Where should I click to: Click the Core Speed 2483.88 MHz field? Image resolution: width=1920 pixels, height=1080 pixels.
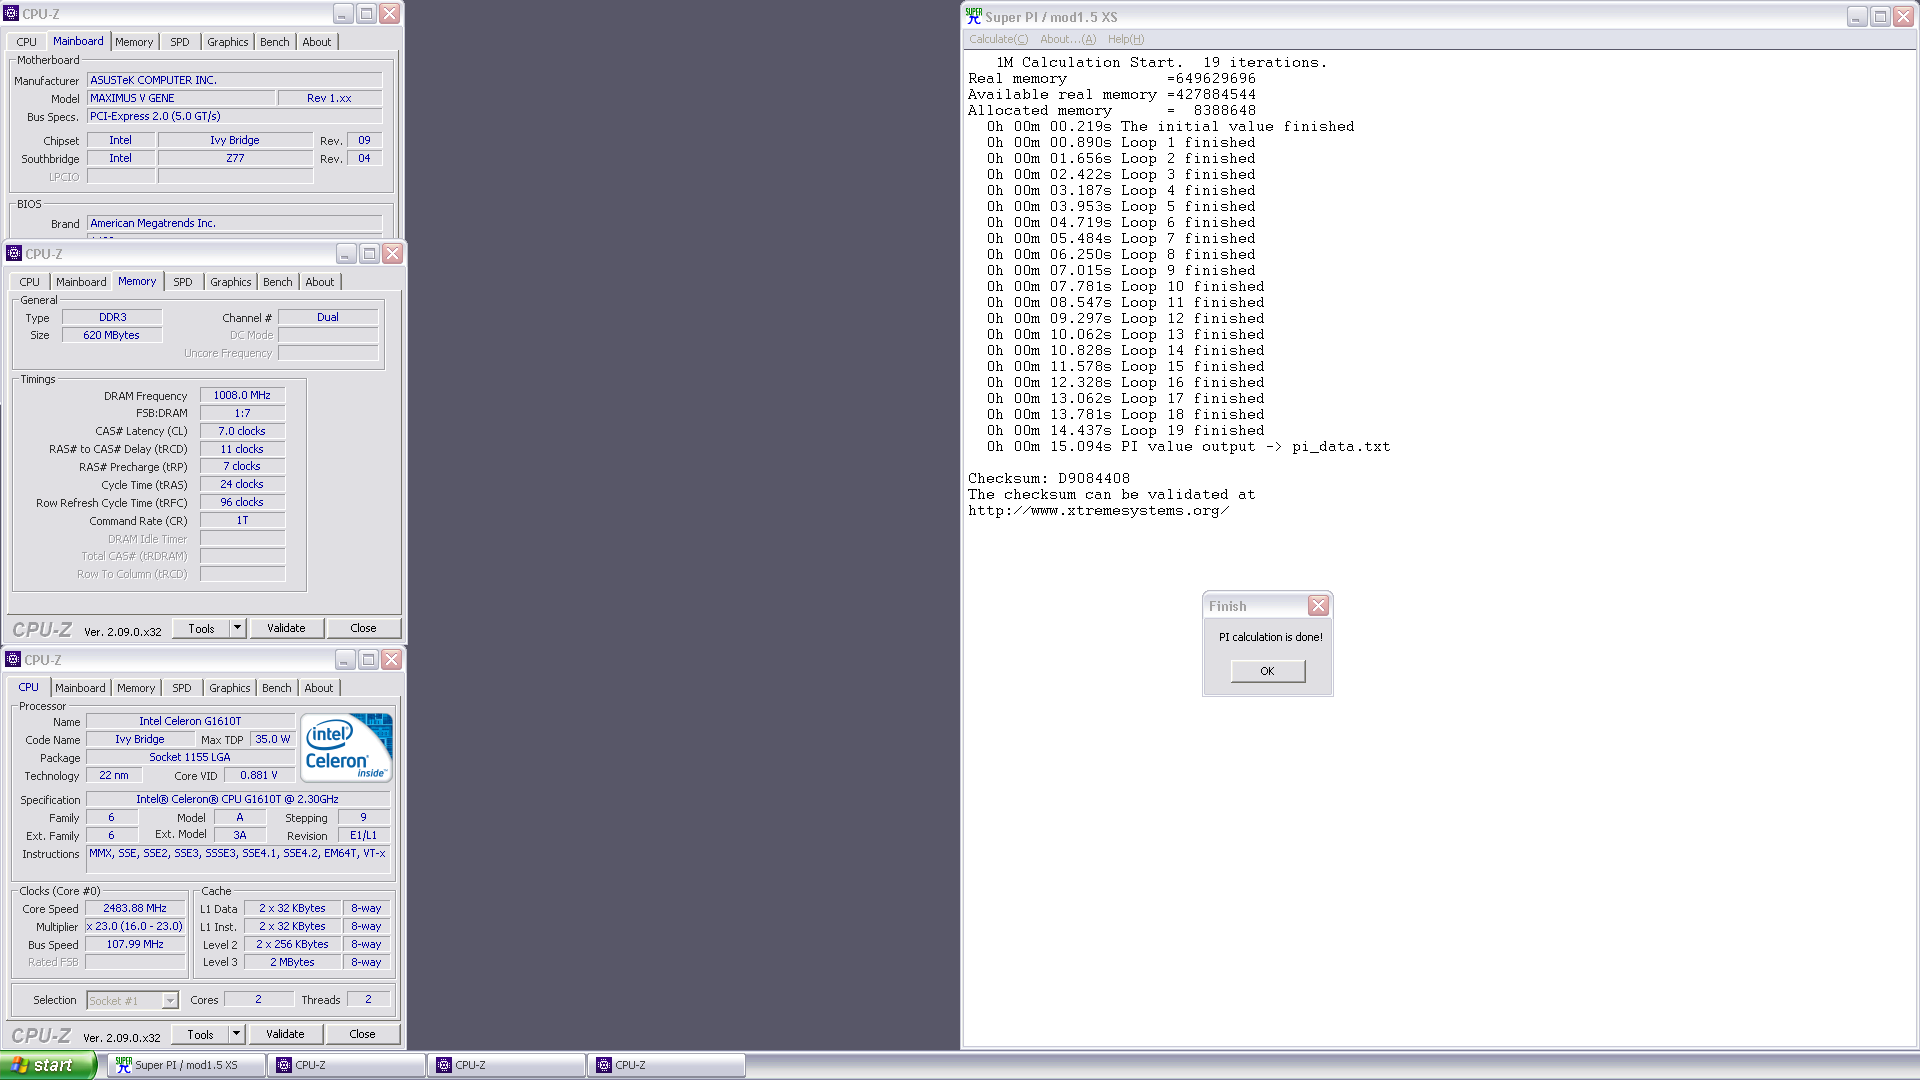coord(135,908)
